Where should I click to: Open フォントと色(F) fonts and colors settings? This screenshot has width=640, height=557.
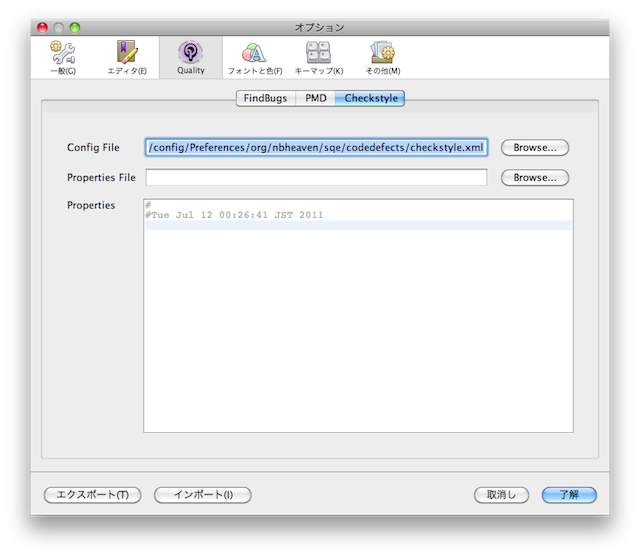(254, 57)
